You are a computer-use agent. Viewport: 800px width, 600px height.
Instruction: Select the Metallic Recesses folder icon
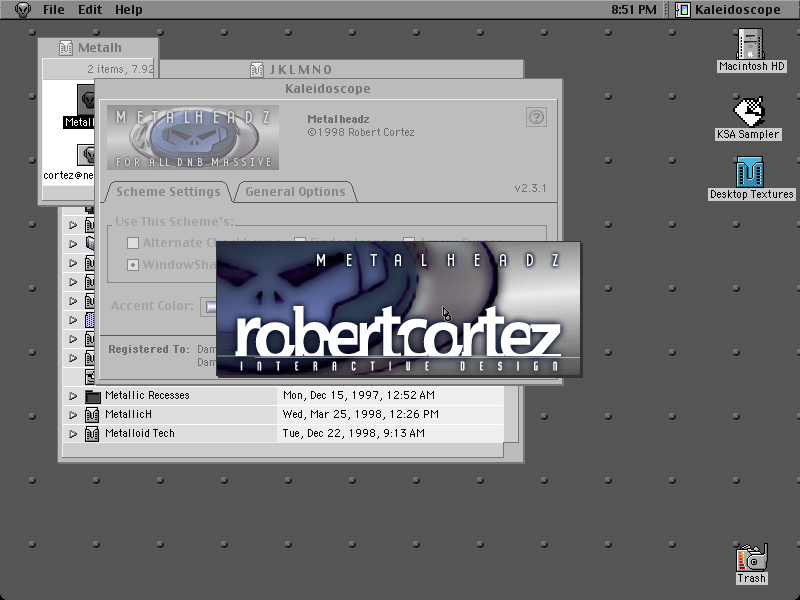tap(92, 396)
